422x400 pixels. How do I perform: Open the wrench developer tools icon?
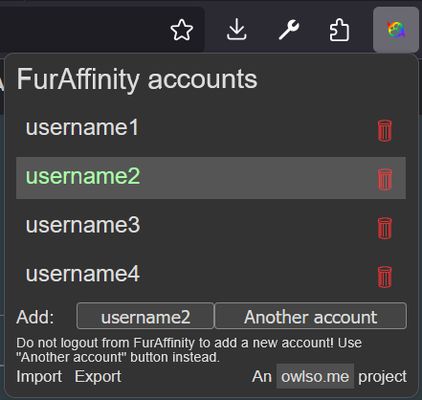289,30
